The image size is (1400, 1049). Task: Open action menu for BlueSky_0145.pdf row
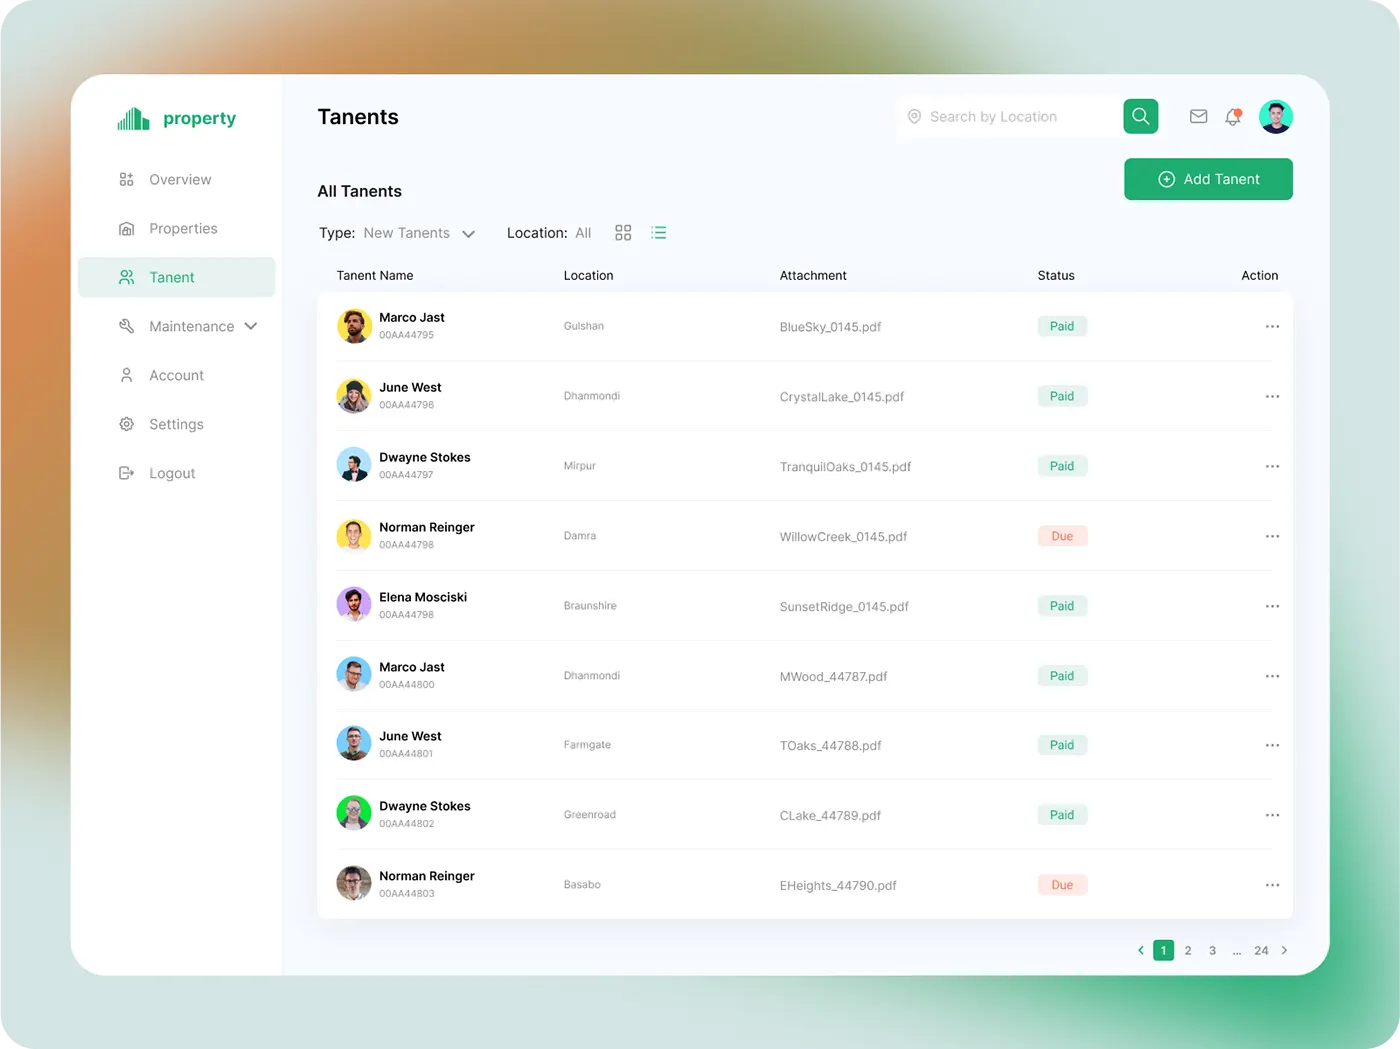(x=1272, y=327)
